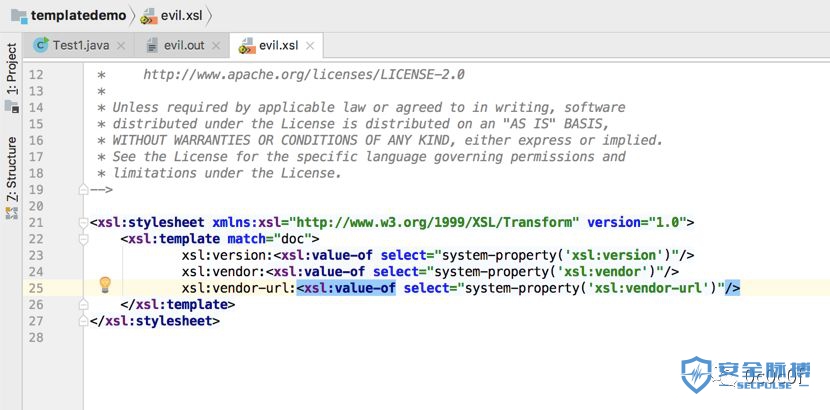Click the match="doc" attribute on line 22
830x410 pixels.
269,239
